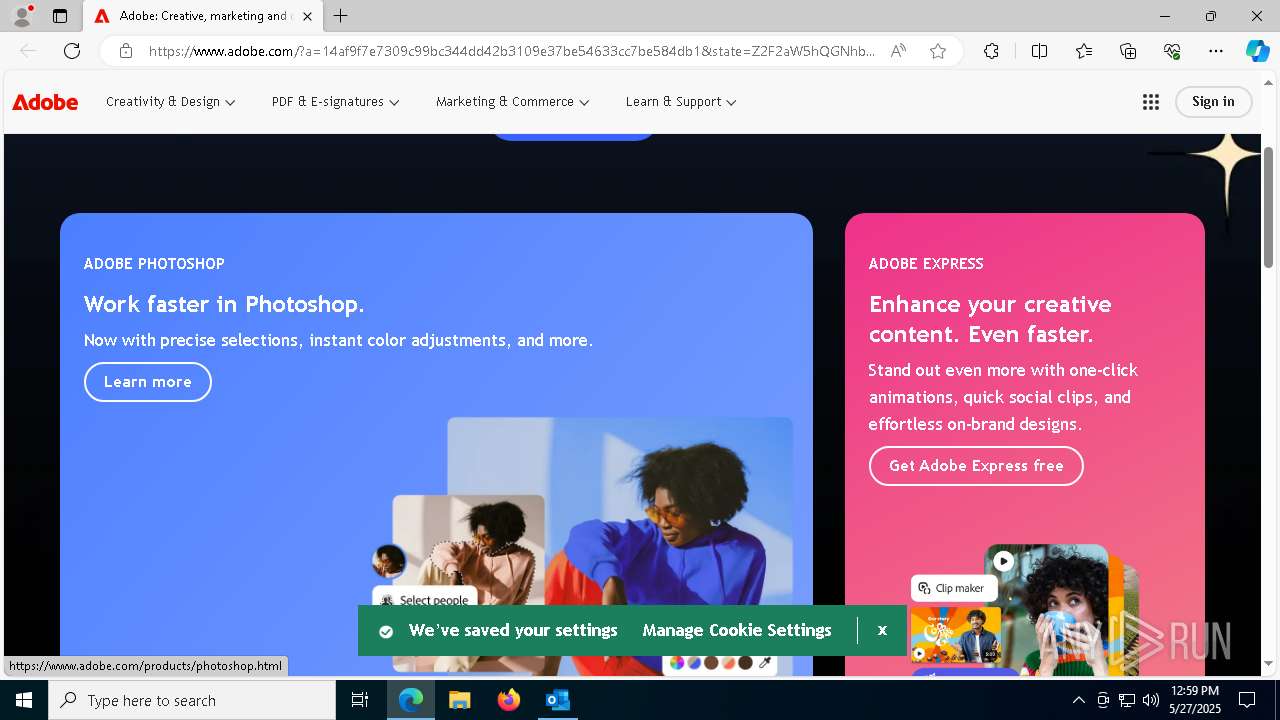Click Get Adobe Express free
This screenshot has width=1280, height=720.
click(976, 466)
